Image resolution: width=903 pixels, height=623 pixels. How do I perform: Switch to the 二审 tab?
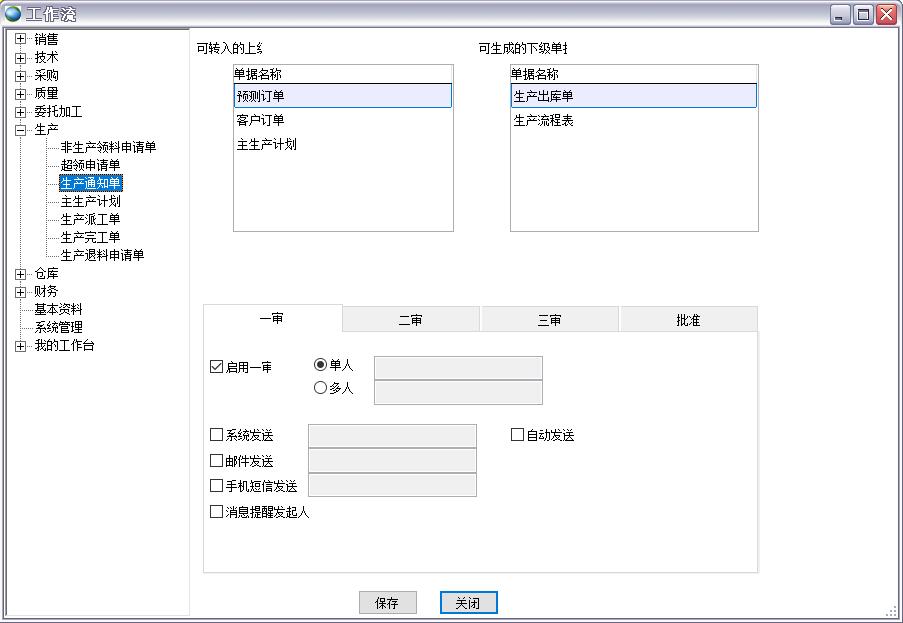[x=410, y=318]
